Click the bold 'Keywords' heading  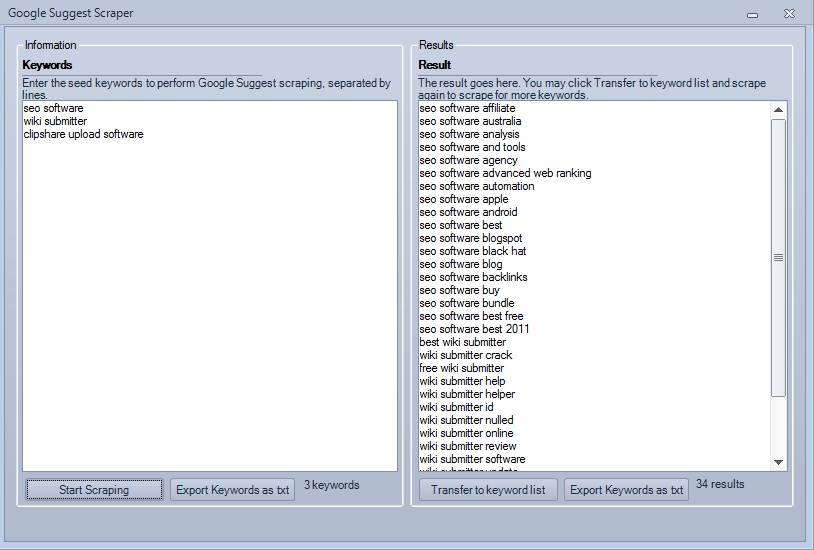(47, 65)
